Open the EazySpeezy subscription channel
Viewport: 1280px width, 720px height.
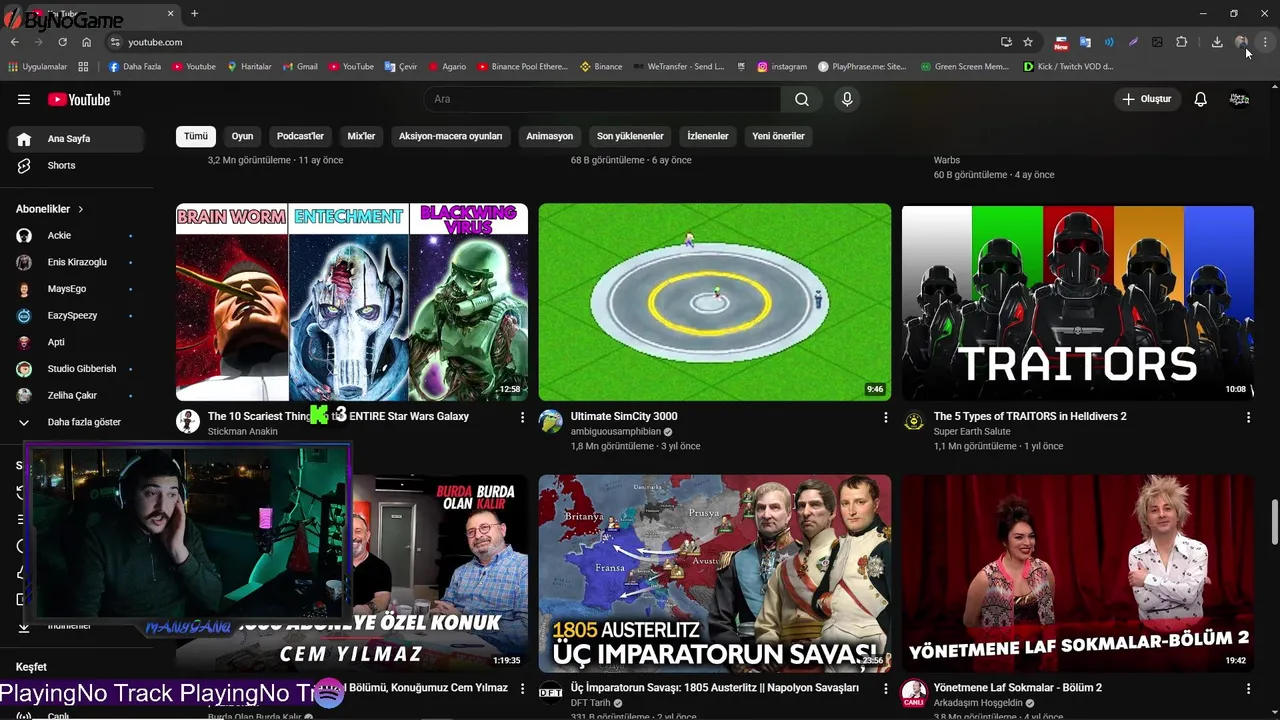tap(77, 315)
